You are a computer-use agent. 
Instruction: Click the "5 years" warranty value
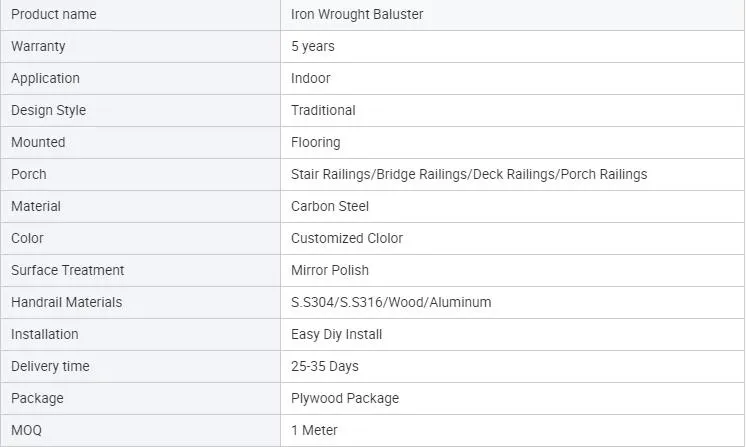click(313, 46)
